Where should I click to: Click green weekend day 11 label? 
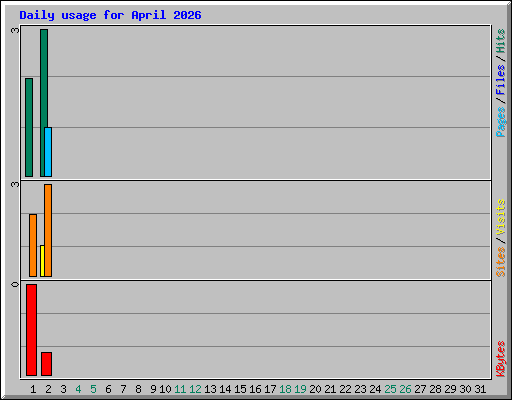point(180,389)
